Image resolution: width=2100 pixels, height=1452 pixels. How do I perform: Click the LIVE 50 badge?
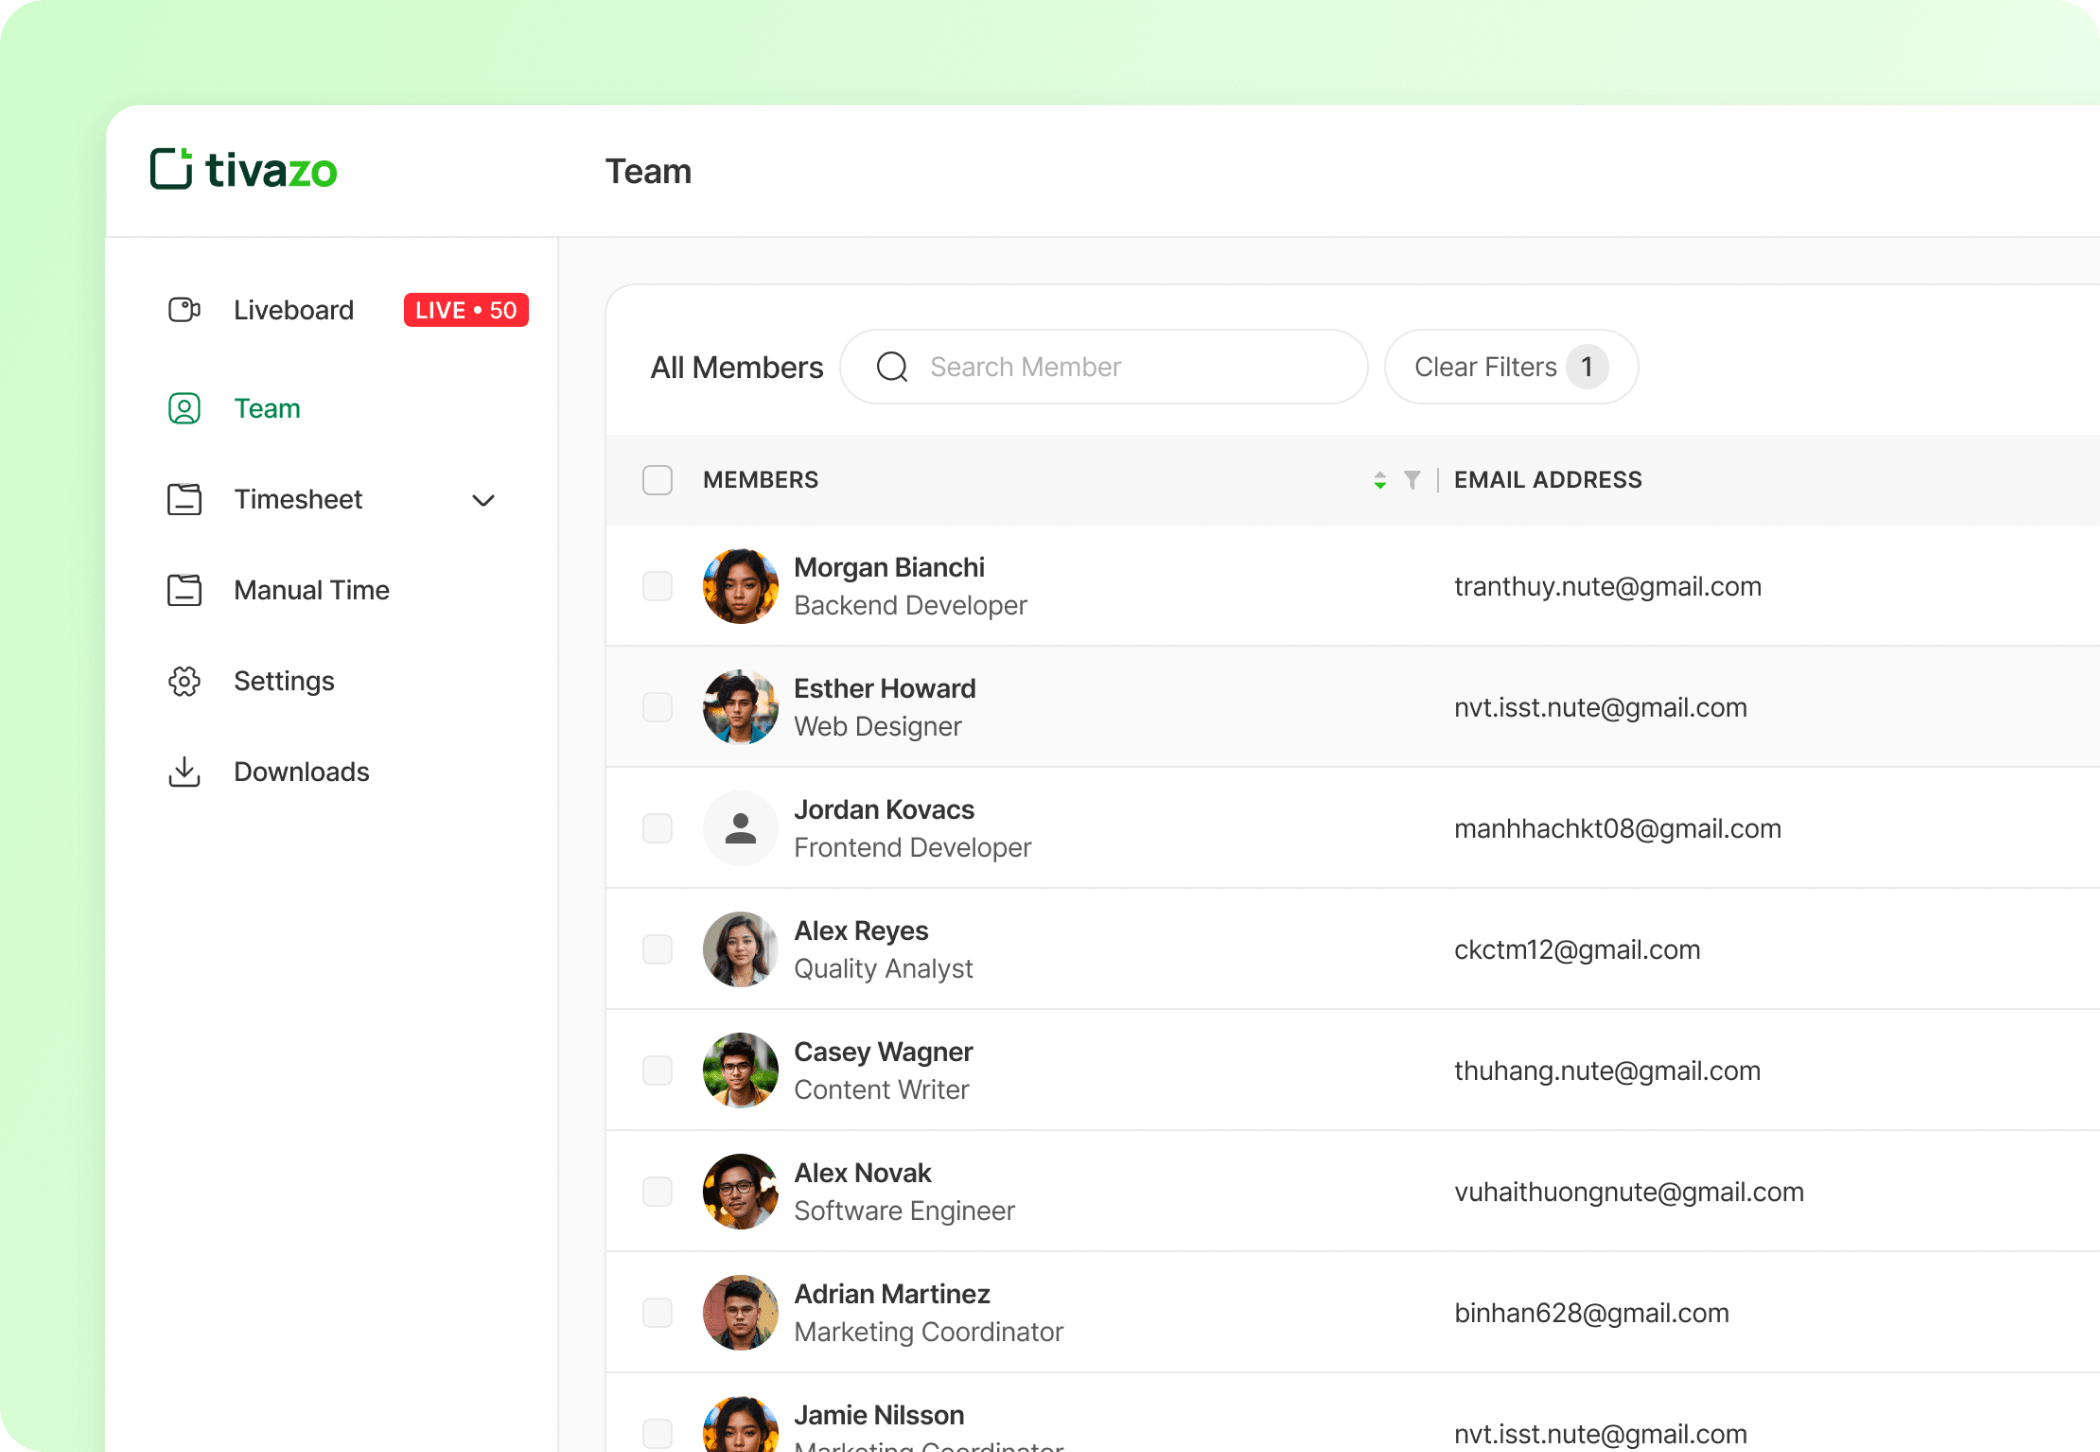465,310
